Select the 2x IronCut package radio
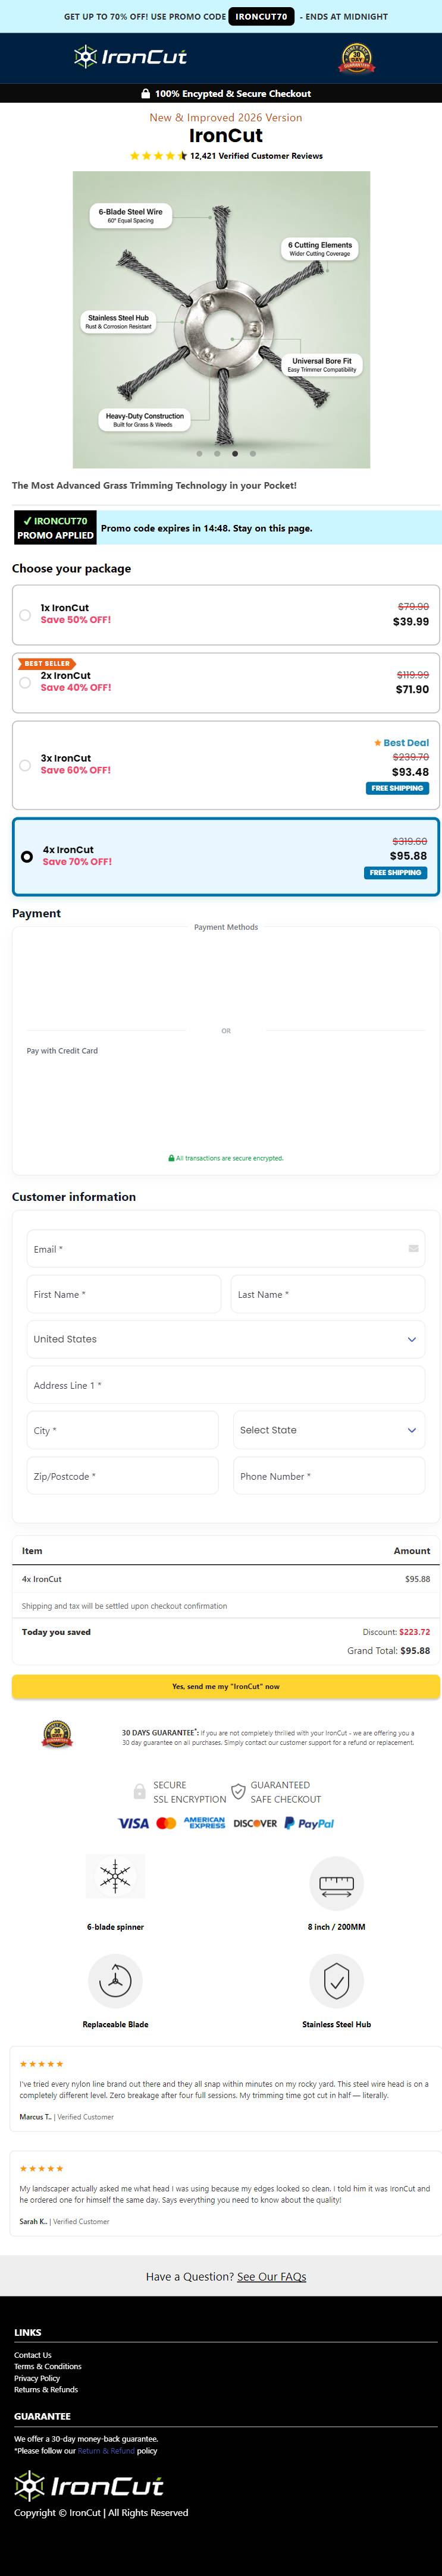 (25, 682)
